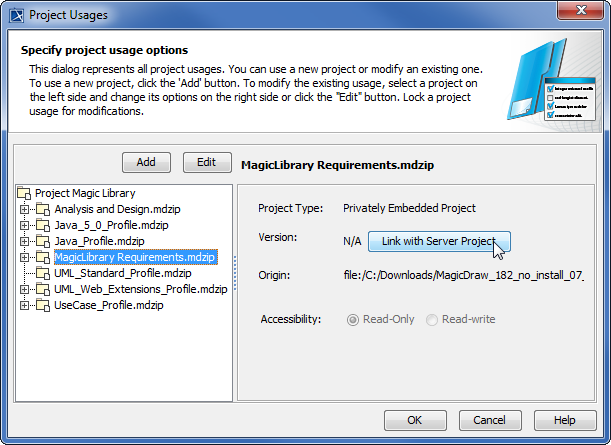
Task: Click the MagicLibrary Requirements.mdzip heading
Action: click(x=337, y=165)
